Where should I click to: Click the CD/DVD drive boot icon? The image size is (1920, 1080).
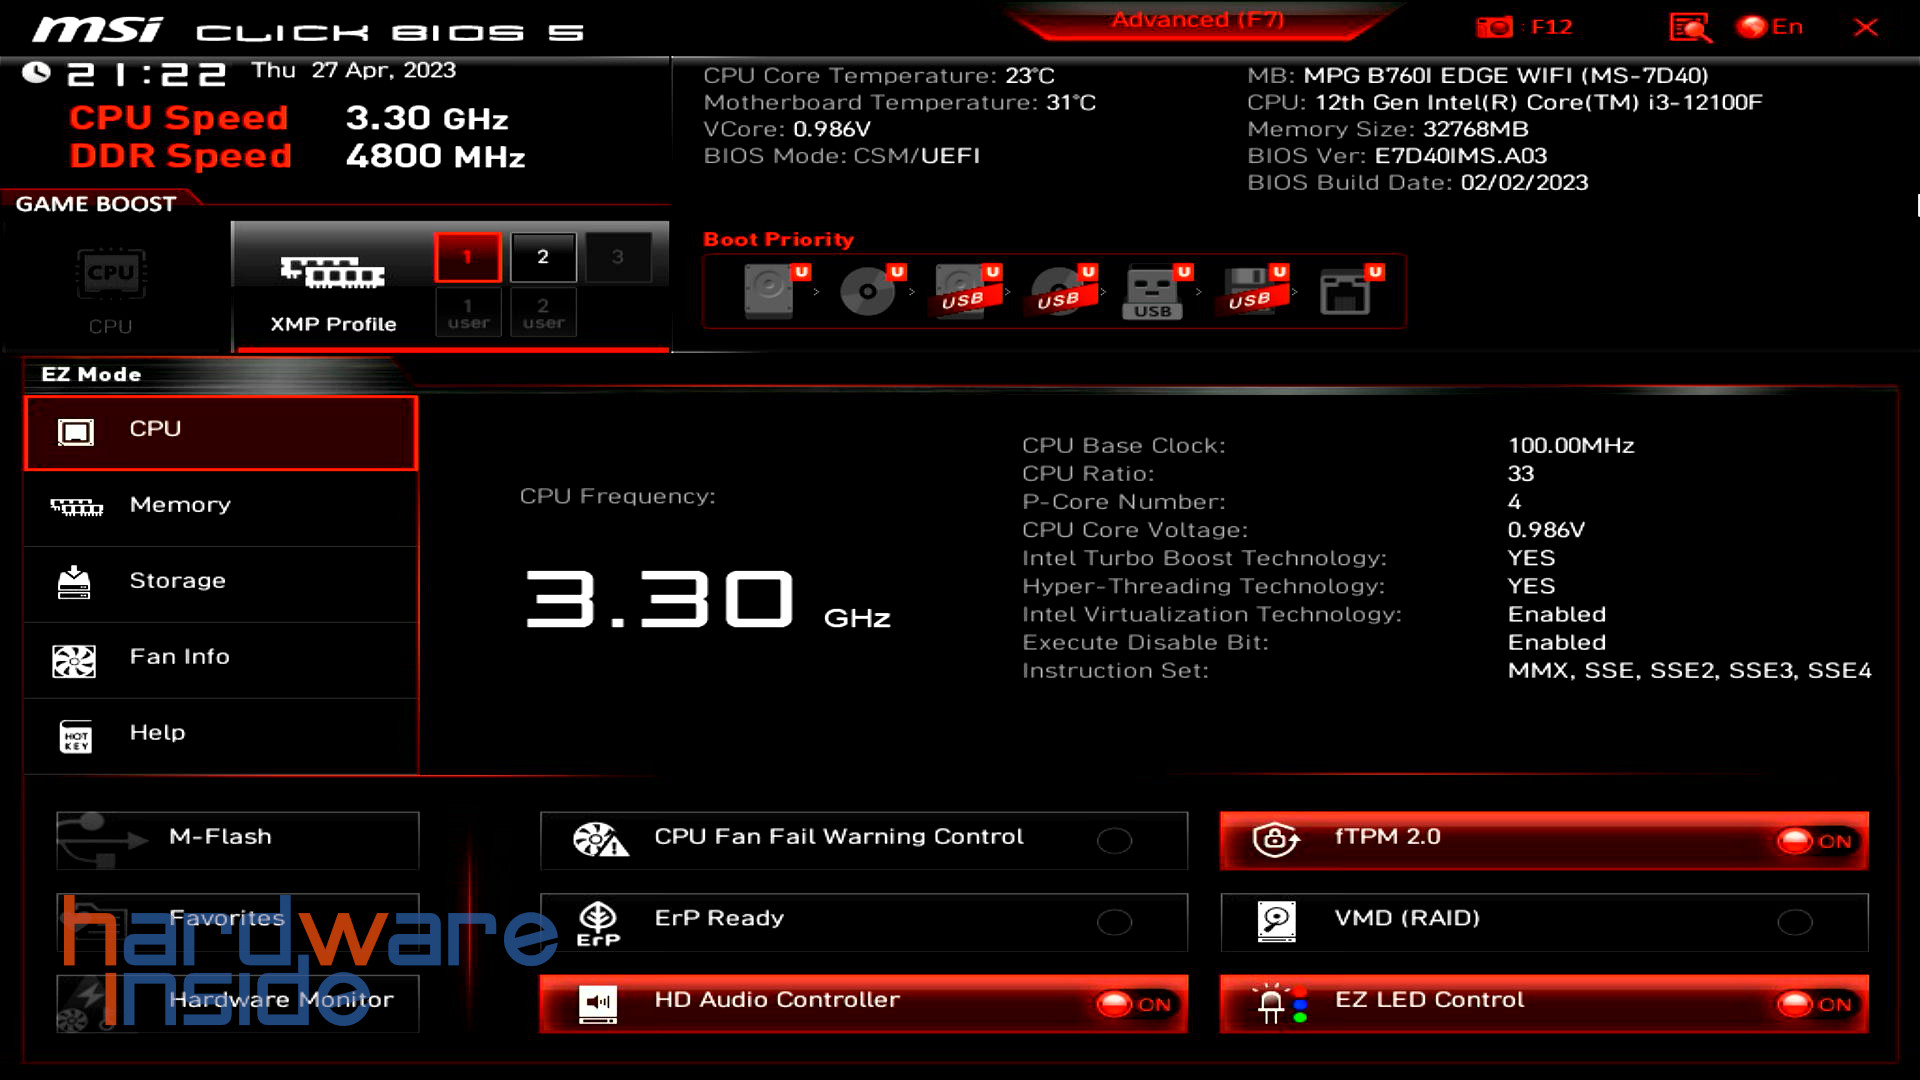coord(867,292)
